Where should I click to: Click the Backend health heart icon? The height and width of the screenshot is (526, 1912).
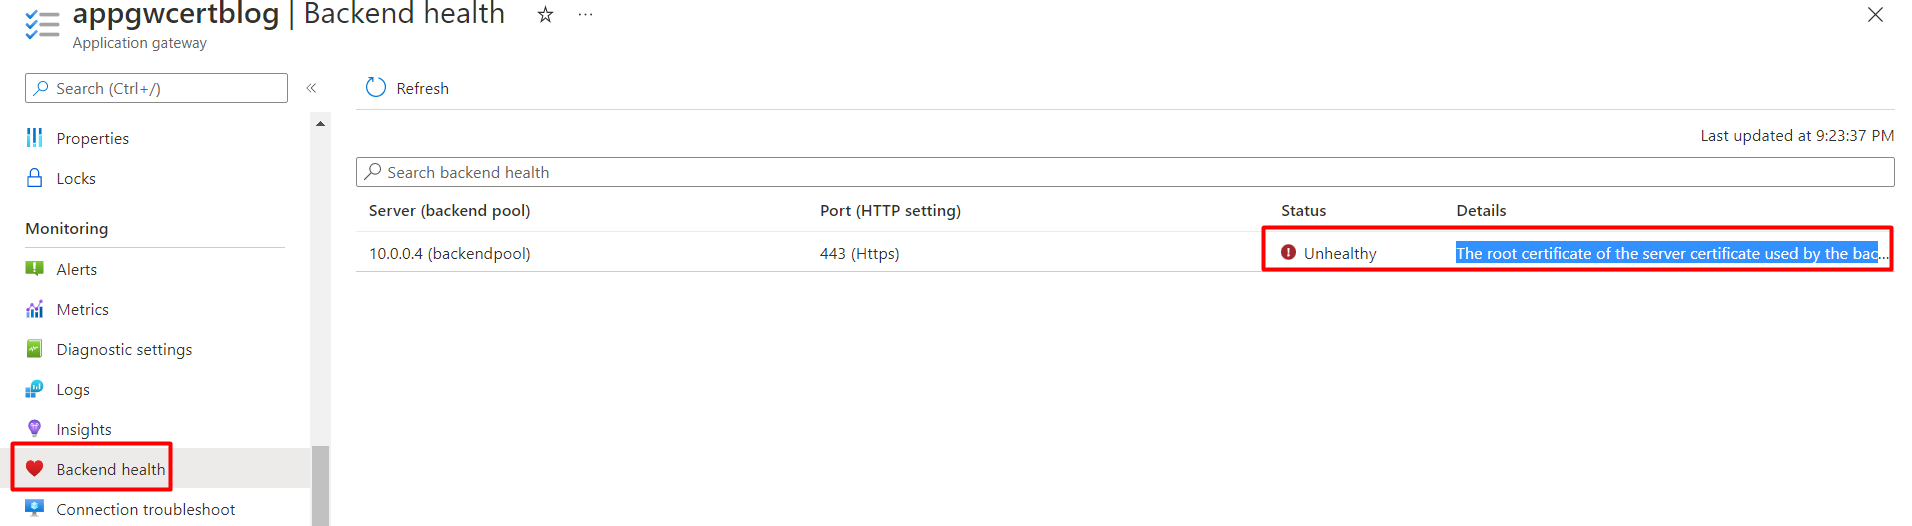click(x=35, y=469)
